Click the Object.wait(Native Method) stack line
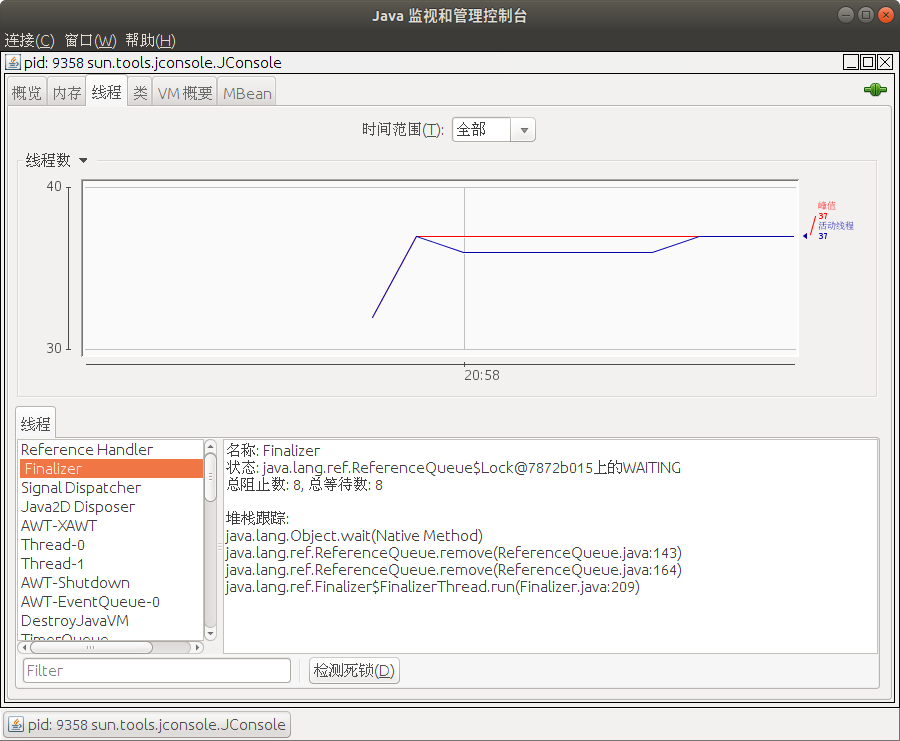Screen dimensions: 900x741 pos(354,536)
